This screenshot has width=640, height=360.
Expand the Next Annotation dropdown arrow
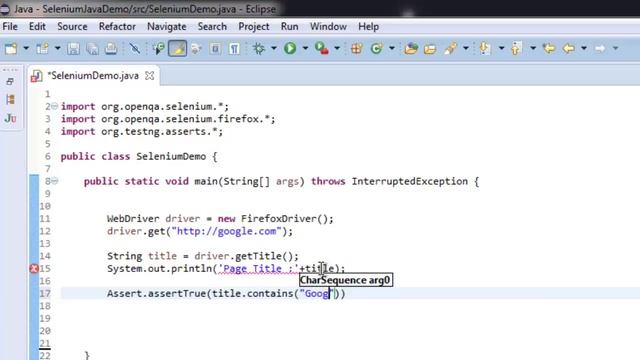[502, 49]
